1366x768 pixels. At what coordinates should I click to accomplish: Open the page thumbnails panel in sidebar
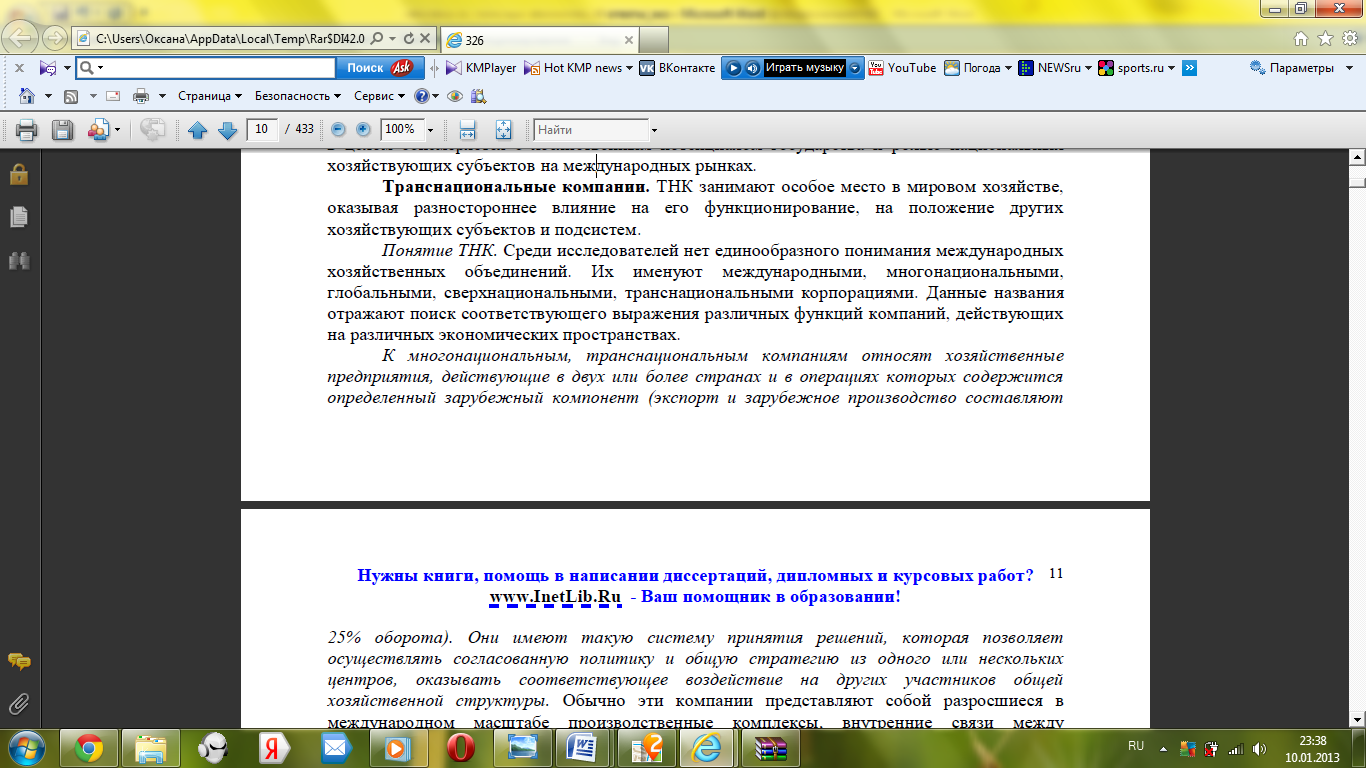(19, 217)
